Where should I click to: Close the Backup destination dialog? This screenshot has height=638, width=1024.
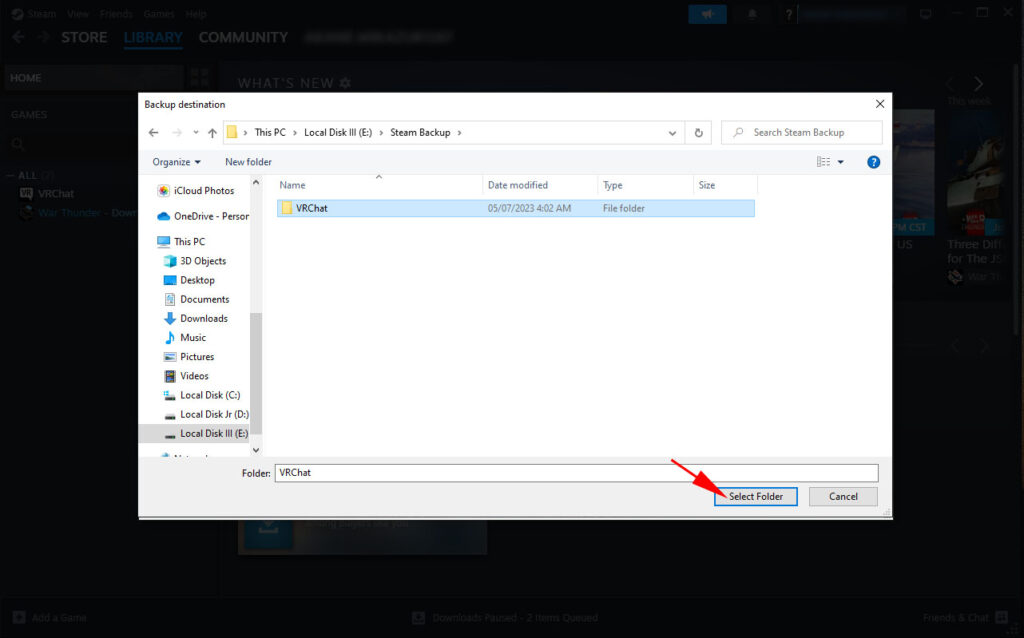[880, 104]
